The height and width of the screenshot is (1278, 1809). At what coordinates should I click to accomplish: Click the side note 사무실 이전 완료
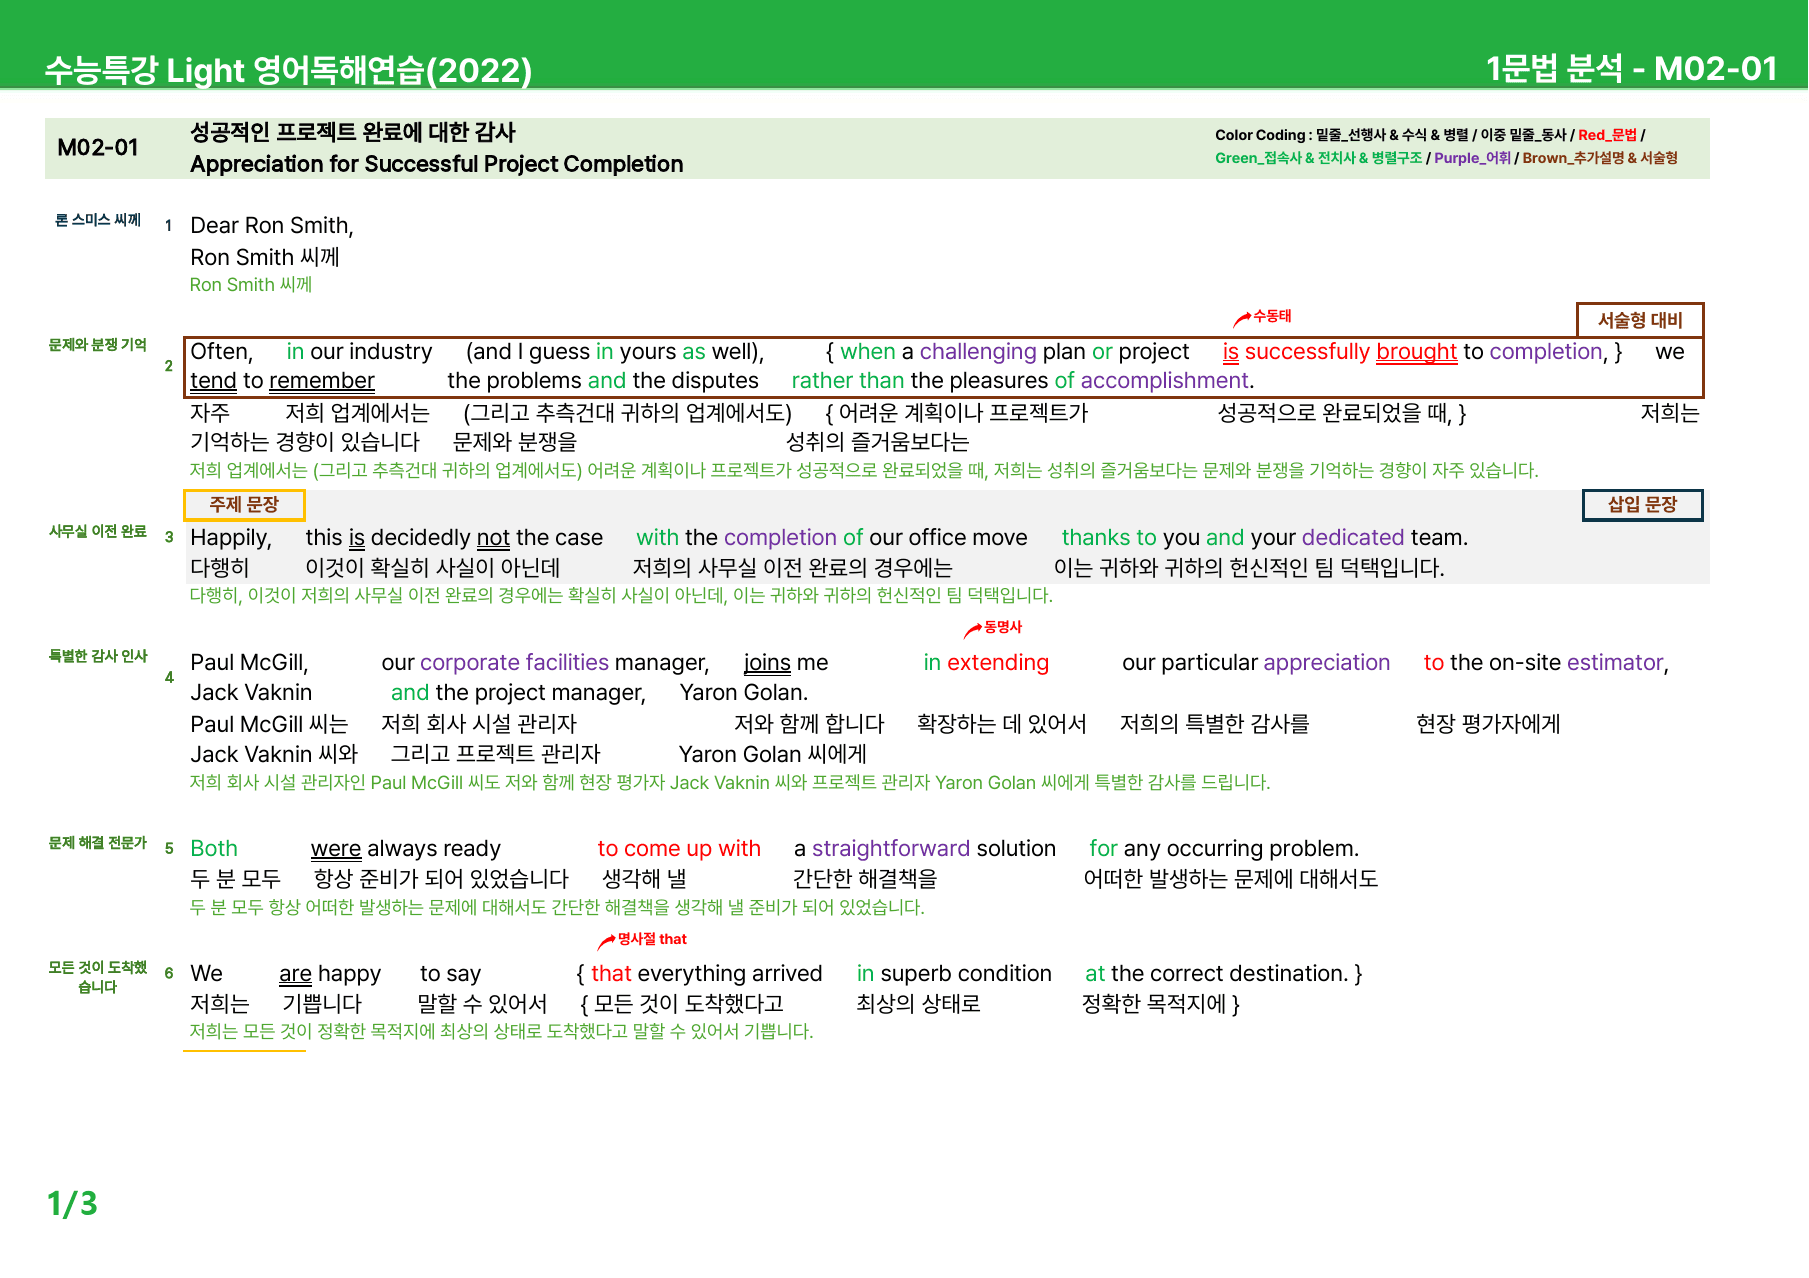[x=98, y=531]
